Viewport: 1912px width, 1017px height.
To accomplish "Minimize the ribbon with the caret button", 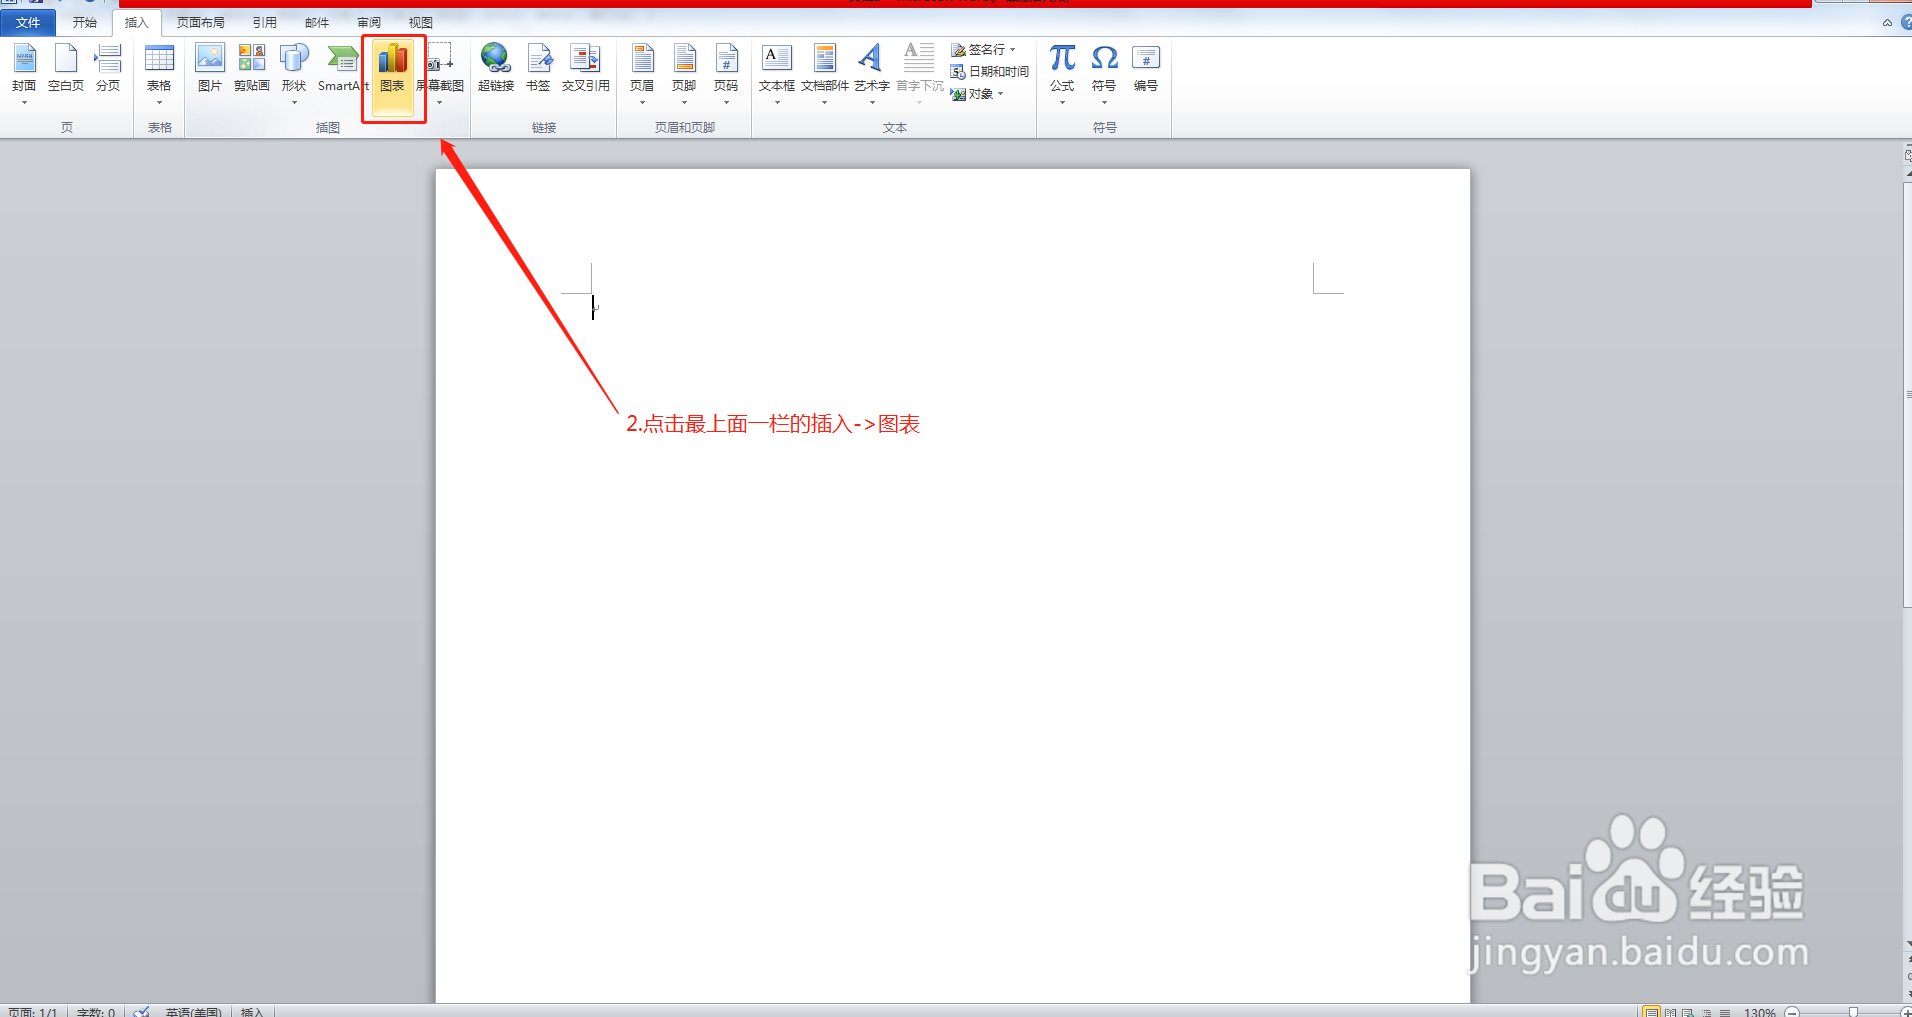I will pos(1887,22).
